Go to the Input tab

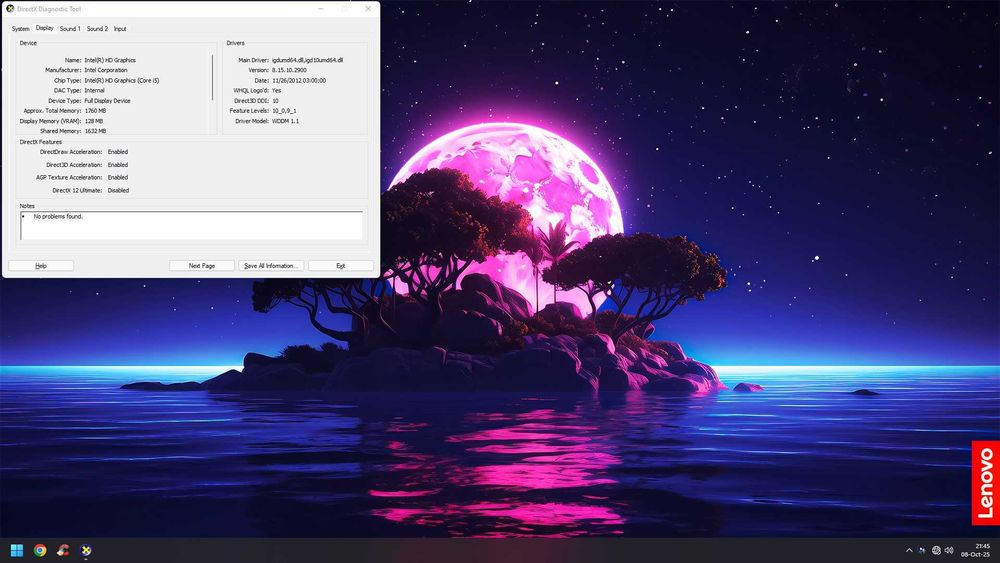click(x=120, y=29)
